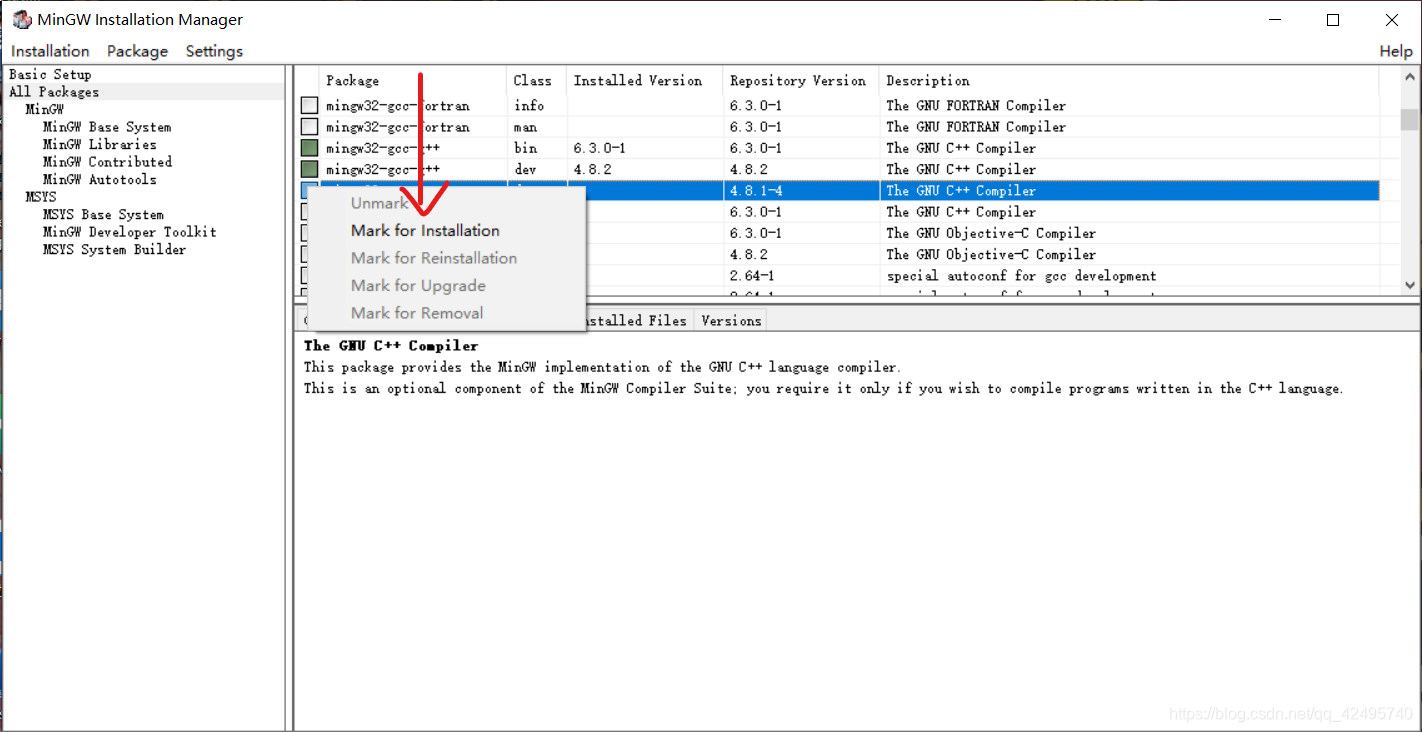Click first 'The GNU Objective-C Compiler' description
1422x732 pixels.
tap(991, 233)
